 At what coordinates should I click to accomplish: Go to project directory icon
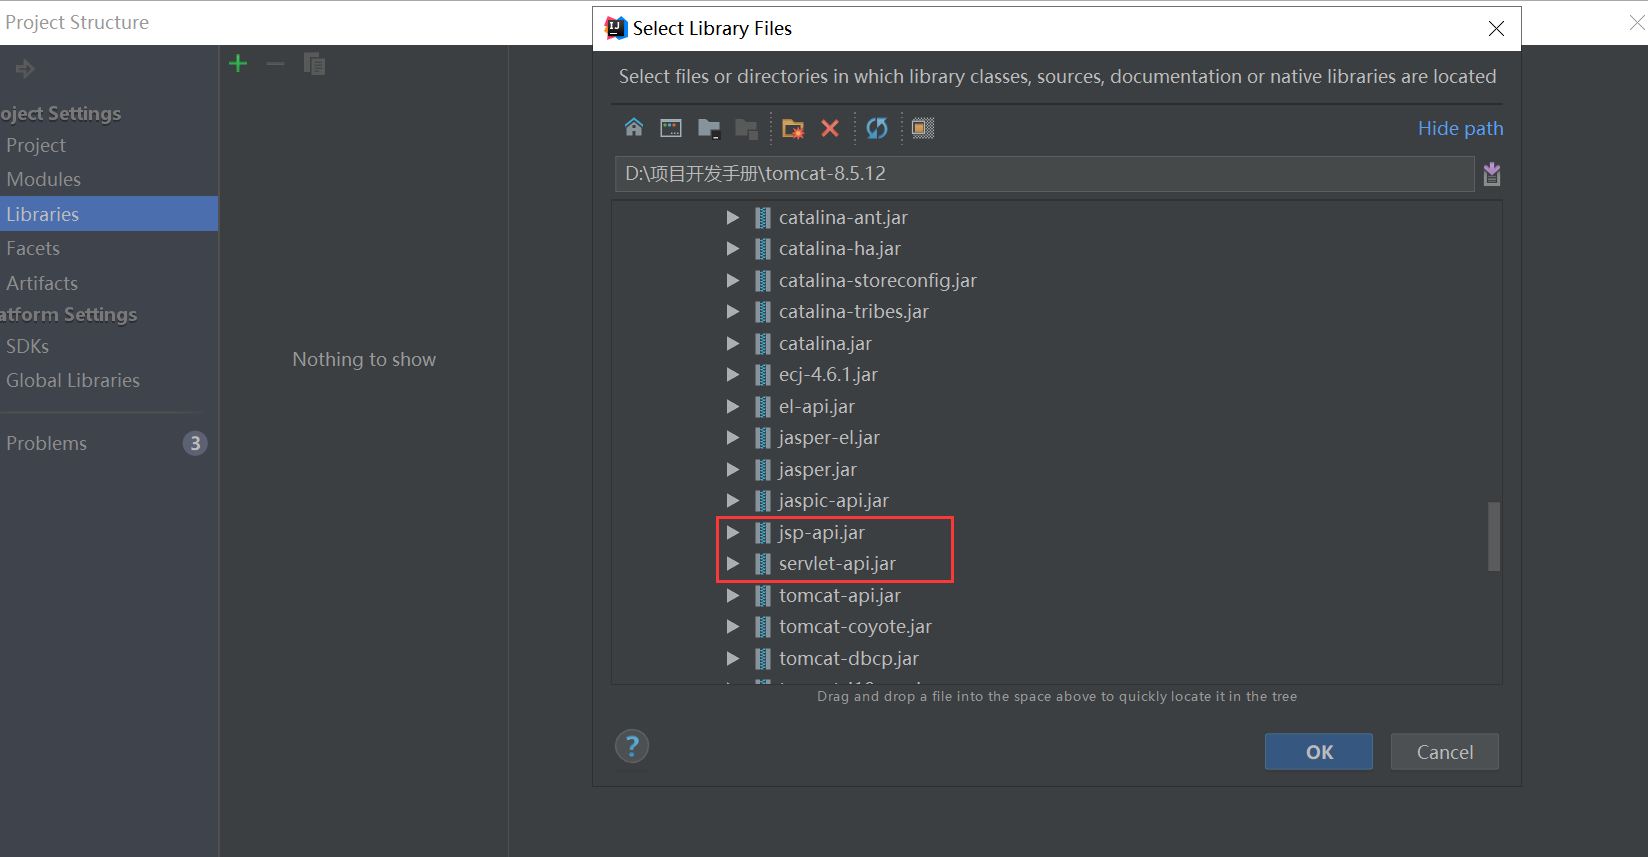pyautogui.click(x=709, y=128)
